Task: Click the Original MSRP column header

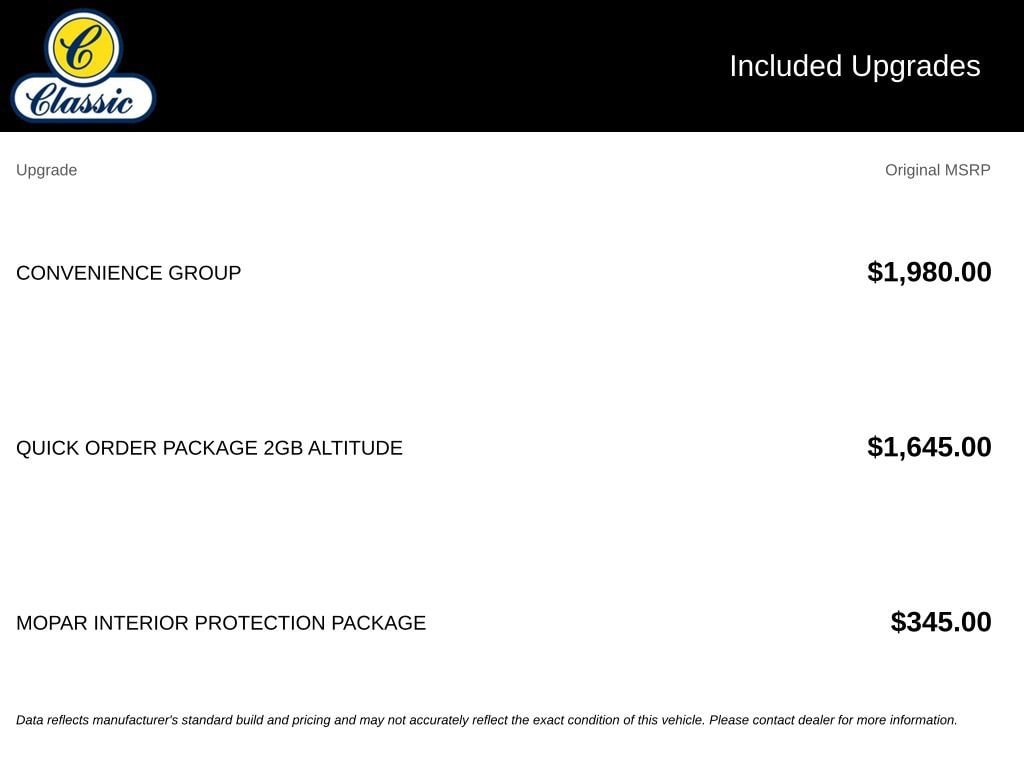Action: tap(937, 170)
